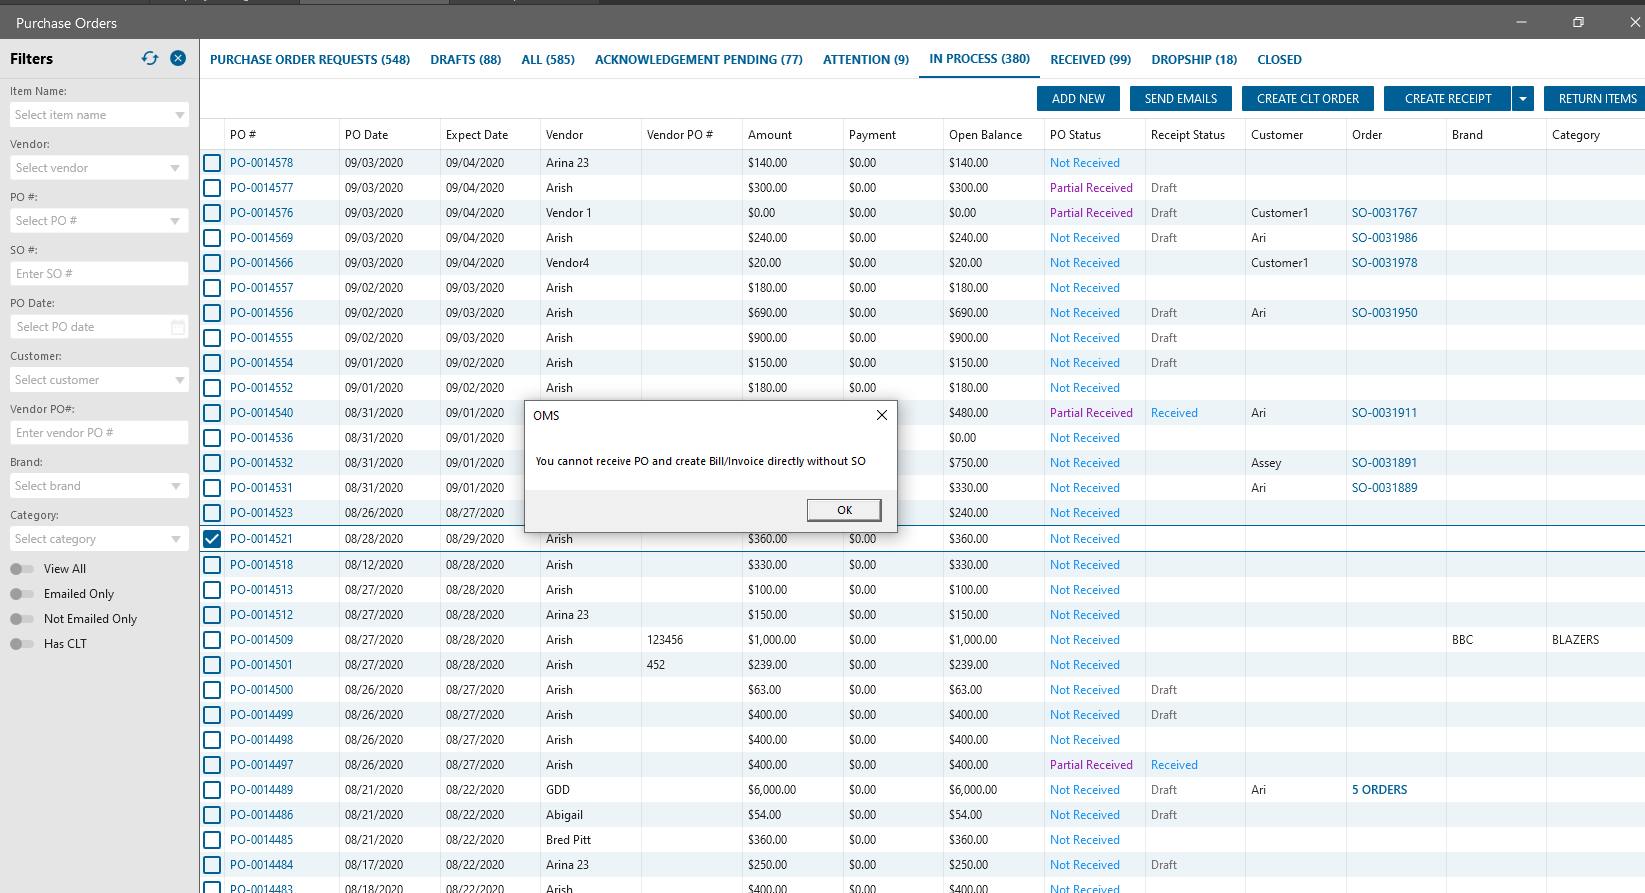Turn on the Not Emailed Only switch

pyautogui.click(x=22, y=619)
